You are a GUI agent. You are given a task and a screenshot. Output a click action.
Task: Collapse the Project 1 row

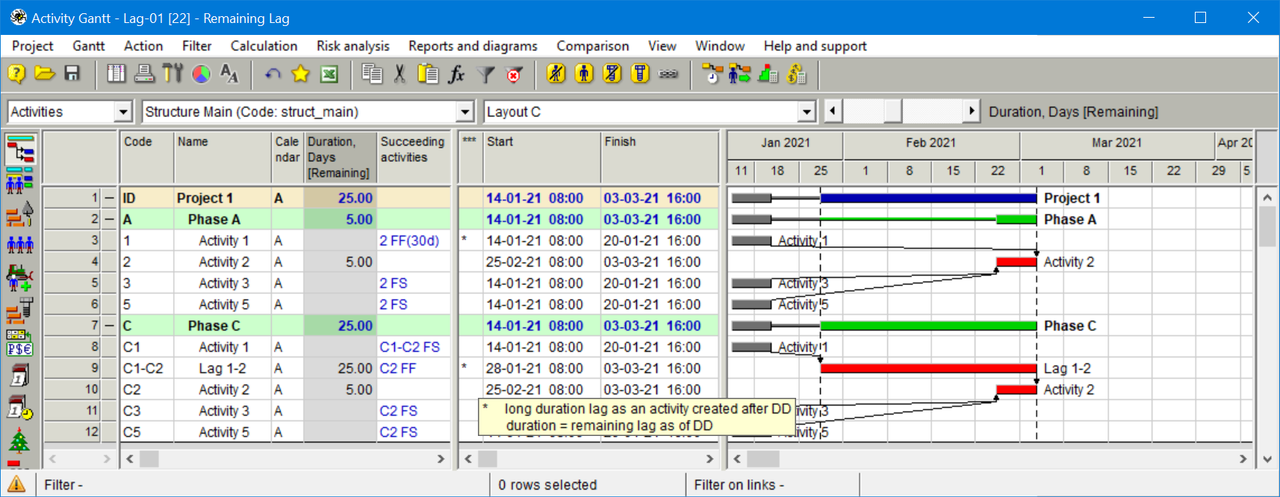pyautogui.click(x=110, y=198)
